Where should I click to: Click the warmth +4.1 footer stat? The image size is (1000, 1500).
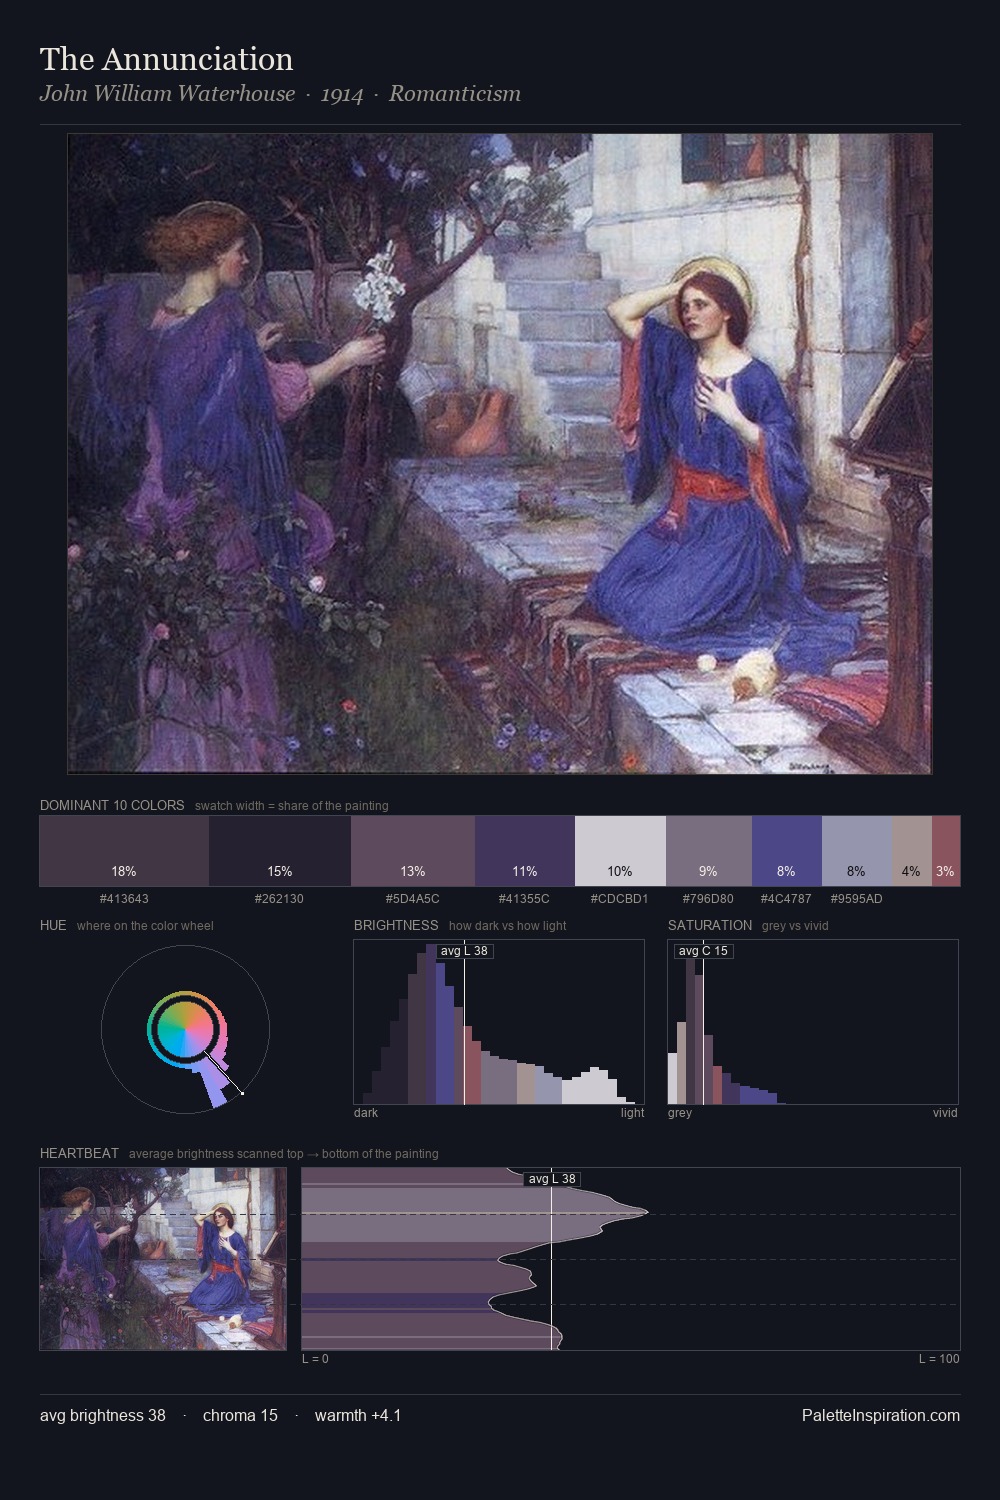358,1415
